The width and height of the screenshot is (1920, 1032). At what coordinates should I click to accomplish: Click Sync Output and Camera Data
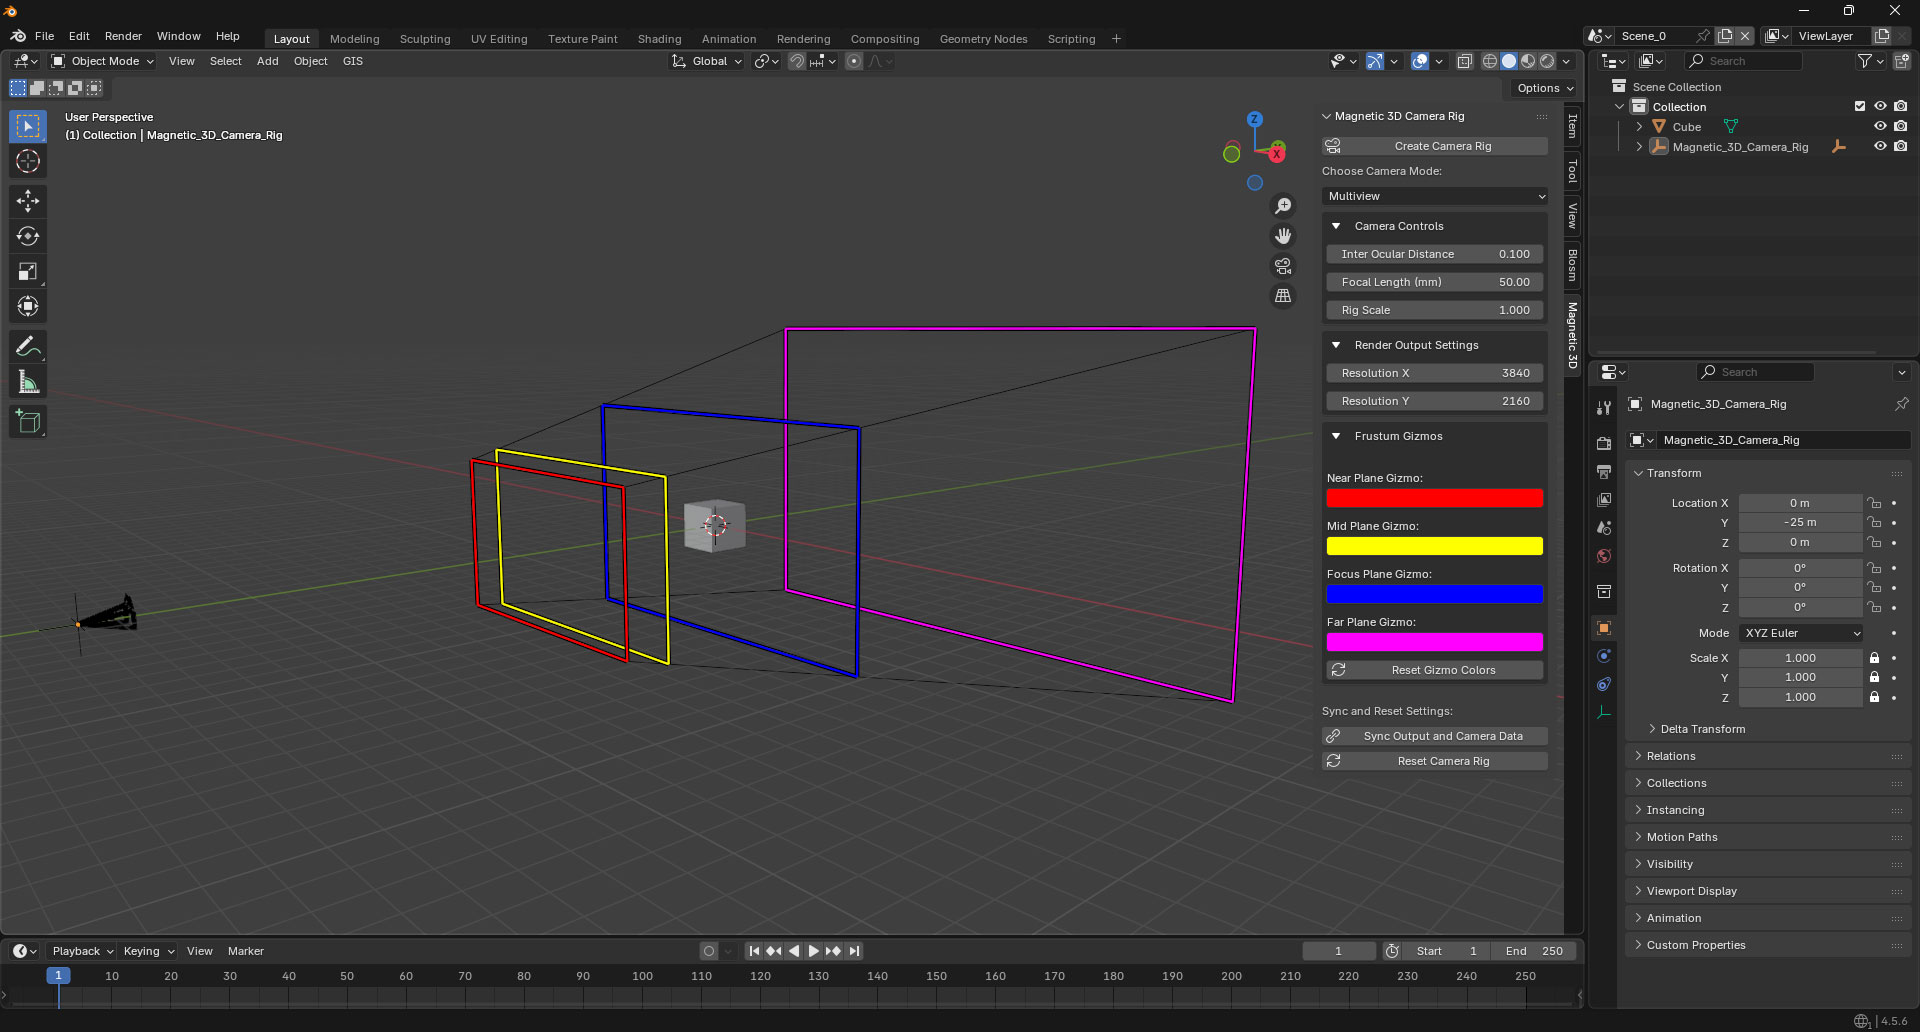tap(1435, 736)
